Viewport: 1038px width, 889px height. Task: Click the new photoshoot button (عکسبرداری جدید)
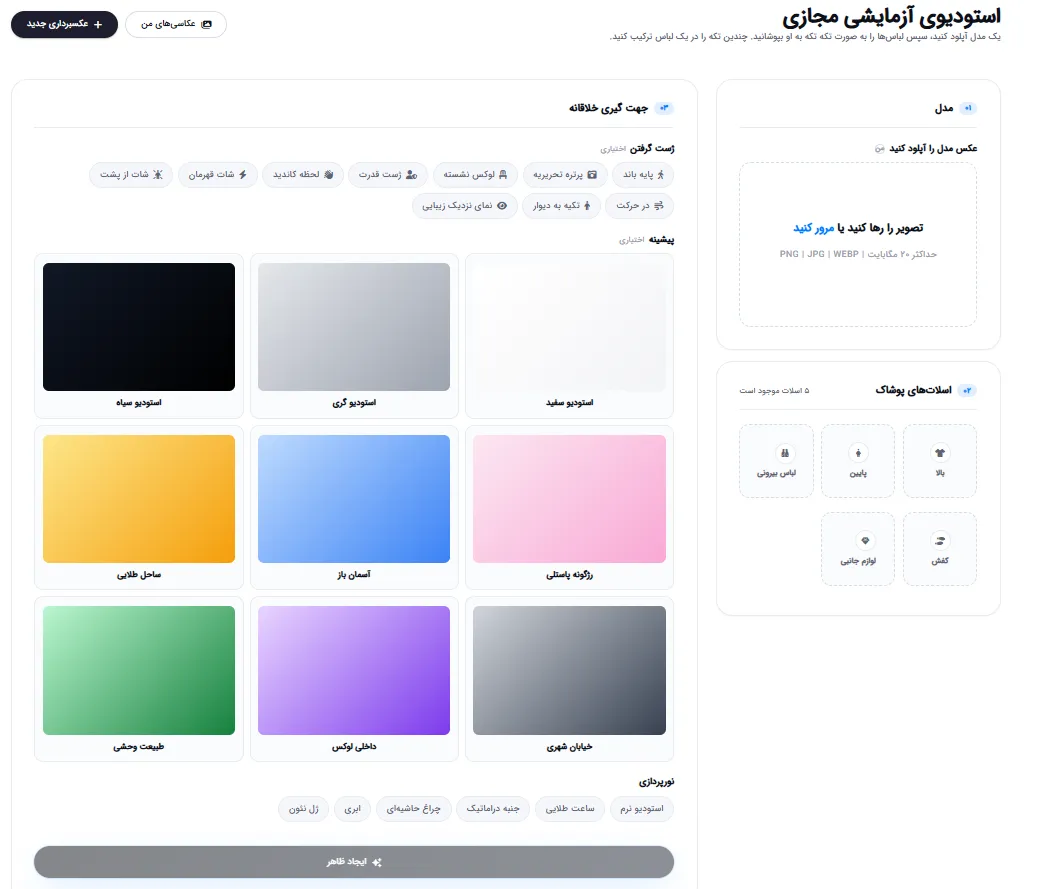tap(64, 24)
